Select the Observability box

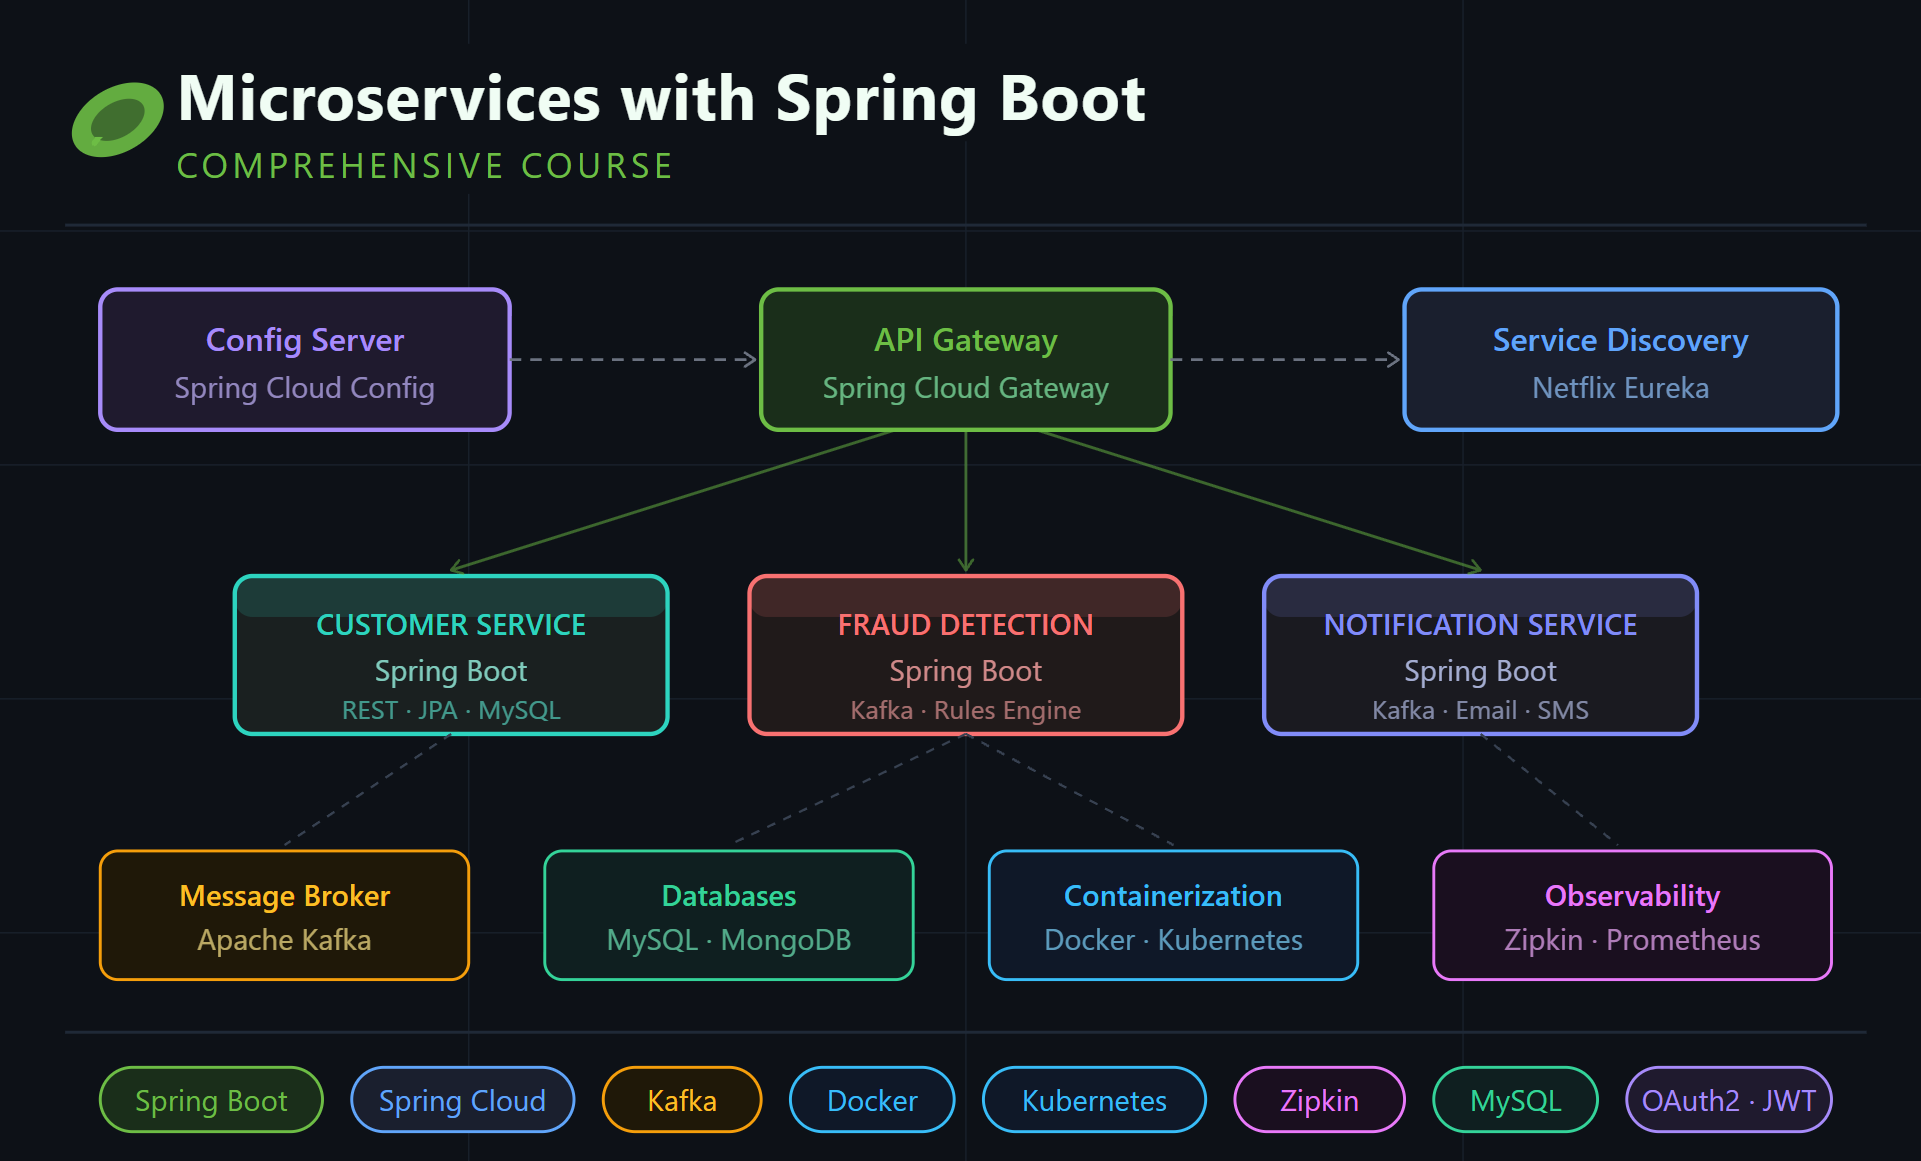coord(1633,915)
